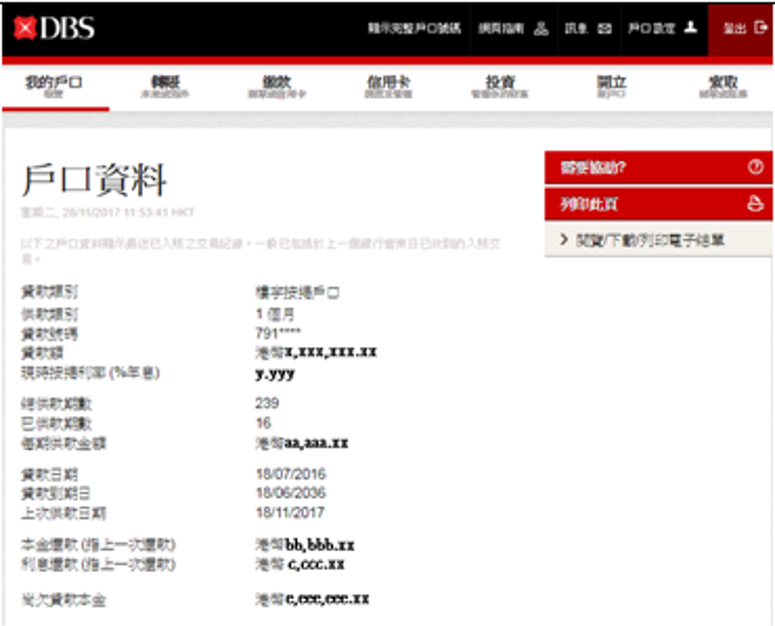Click the user guide person icon

click(x=541, y=29)
